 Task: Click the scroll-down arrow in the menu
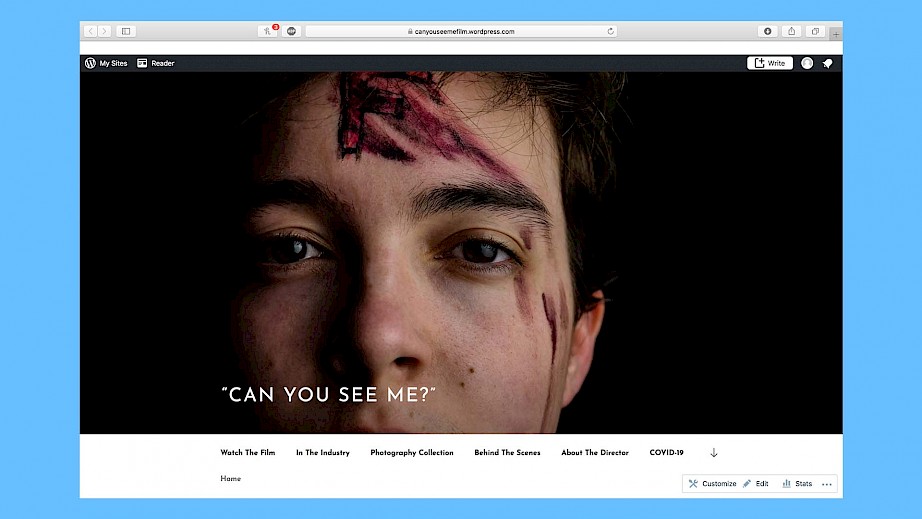[713, 453]
